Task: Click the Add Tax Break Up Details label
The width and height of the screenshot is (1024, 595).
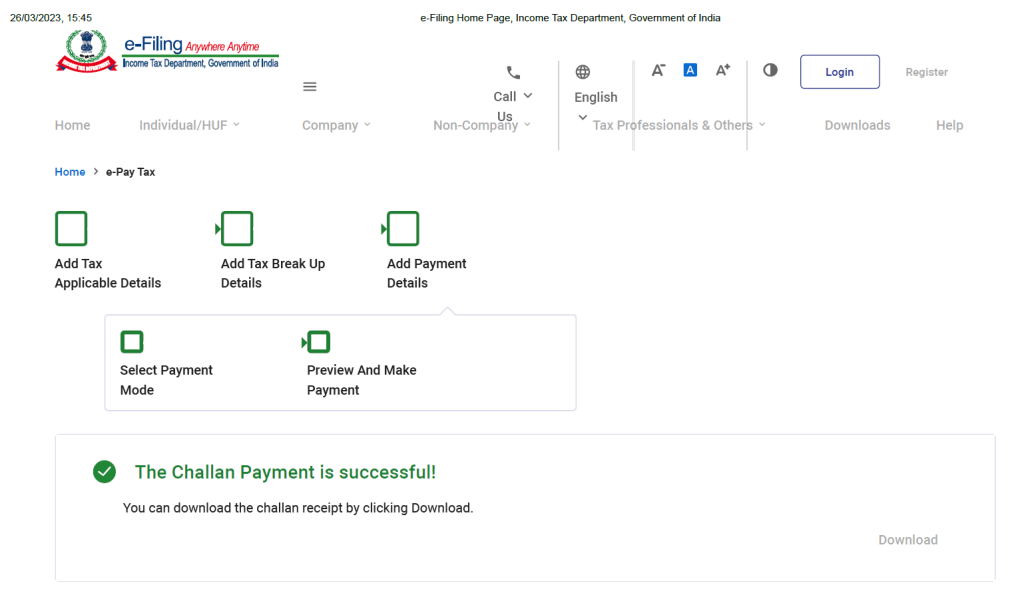Action: (273, 273)
